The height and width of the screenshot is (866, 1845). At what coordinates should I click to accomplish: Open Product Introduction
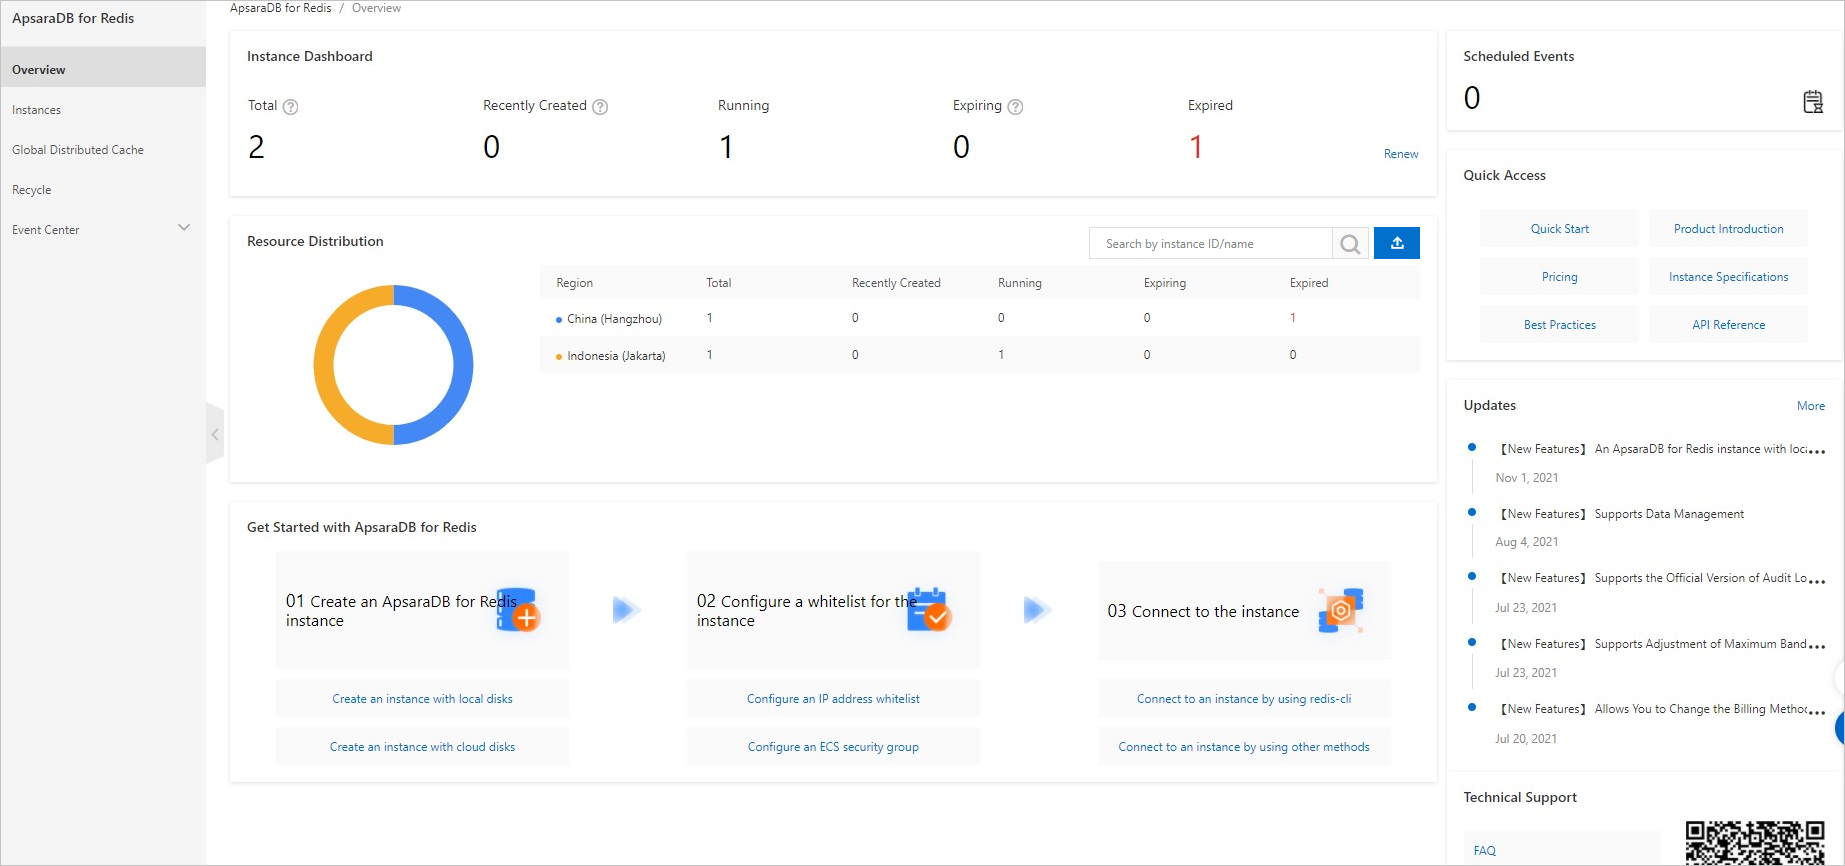[x=1728, y=229]
